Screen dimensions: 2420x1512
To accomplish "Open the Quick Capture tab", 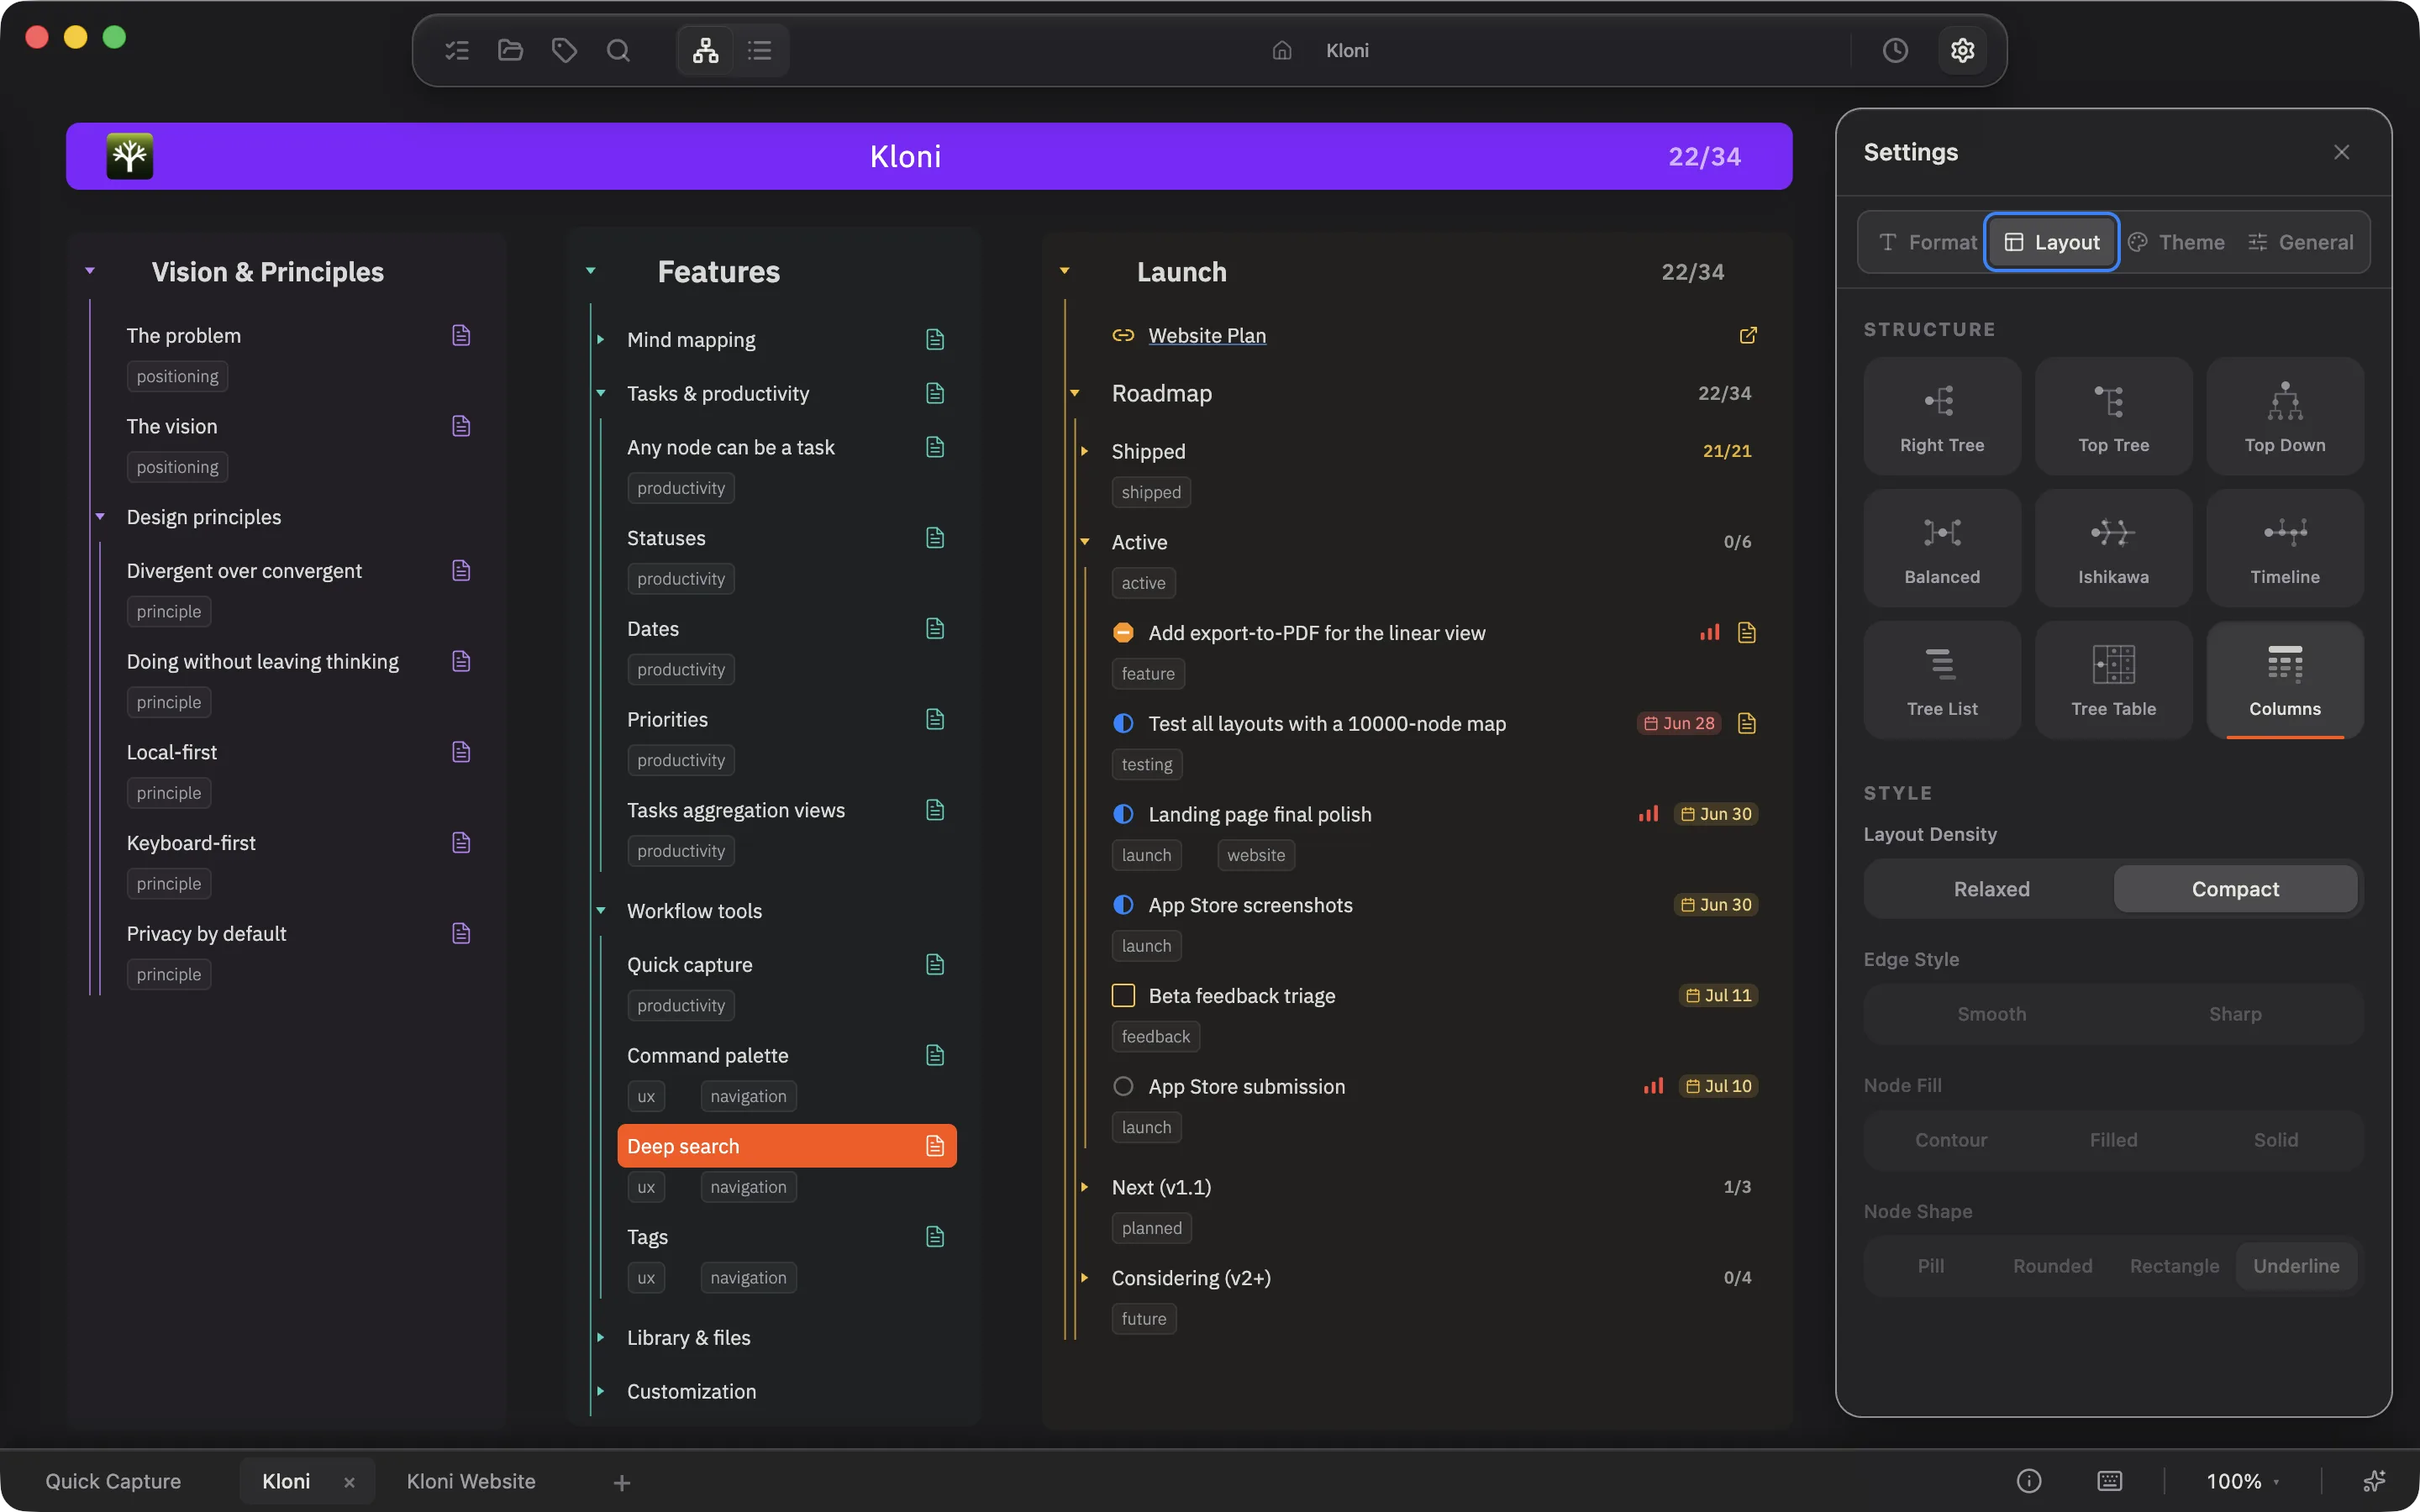I will (113, 1481).
